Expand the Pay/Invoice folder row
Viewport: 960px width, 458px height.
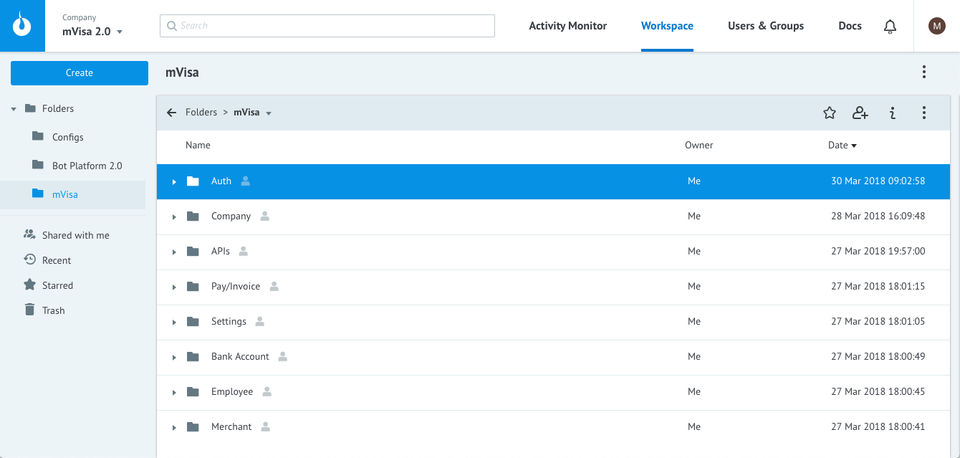pyautogui.click(x=174, y=287)
